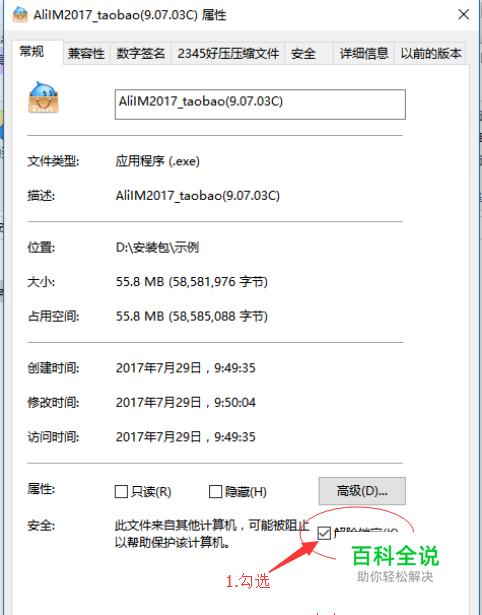
Task: Open the 高级(D)... settings button
Action: click(362, 491)
